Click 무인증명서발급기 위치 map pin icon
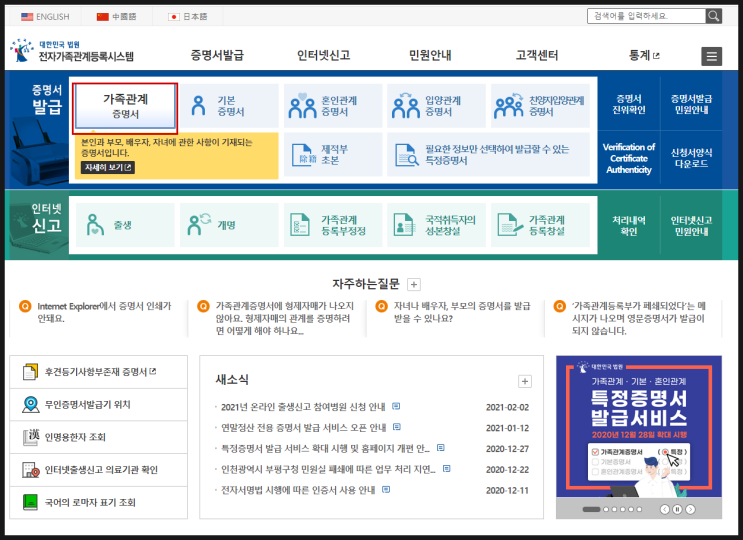Screen dimensions: 743x540 click(x=31, y=405)
